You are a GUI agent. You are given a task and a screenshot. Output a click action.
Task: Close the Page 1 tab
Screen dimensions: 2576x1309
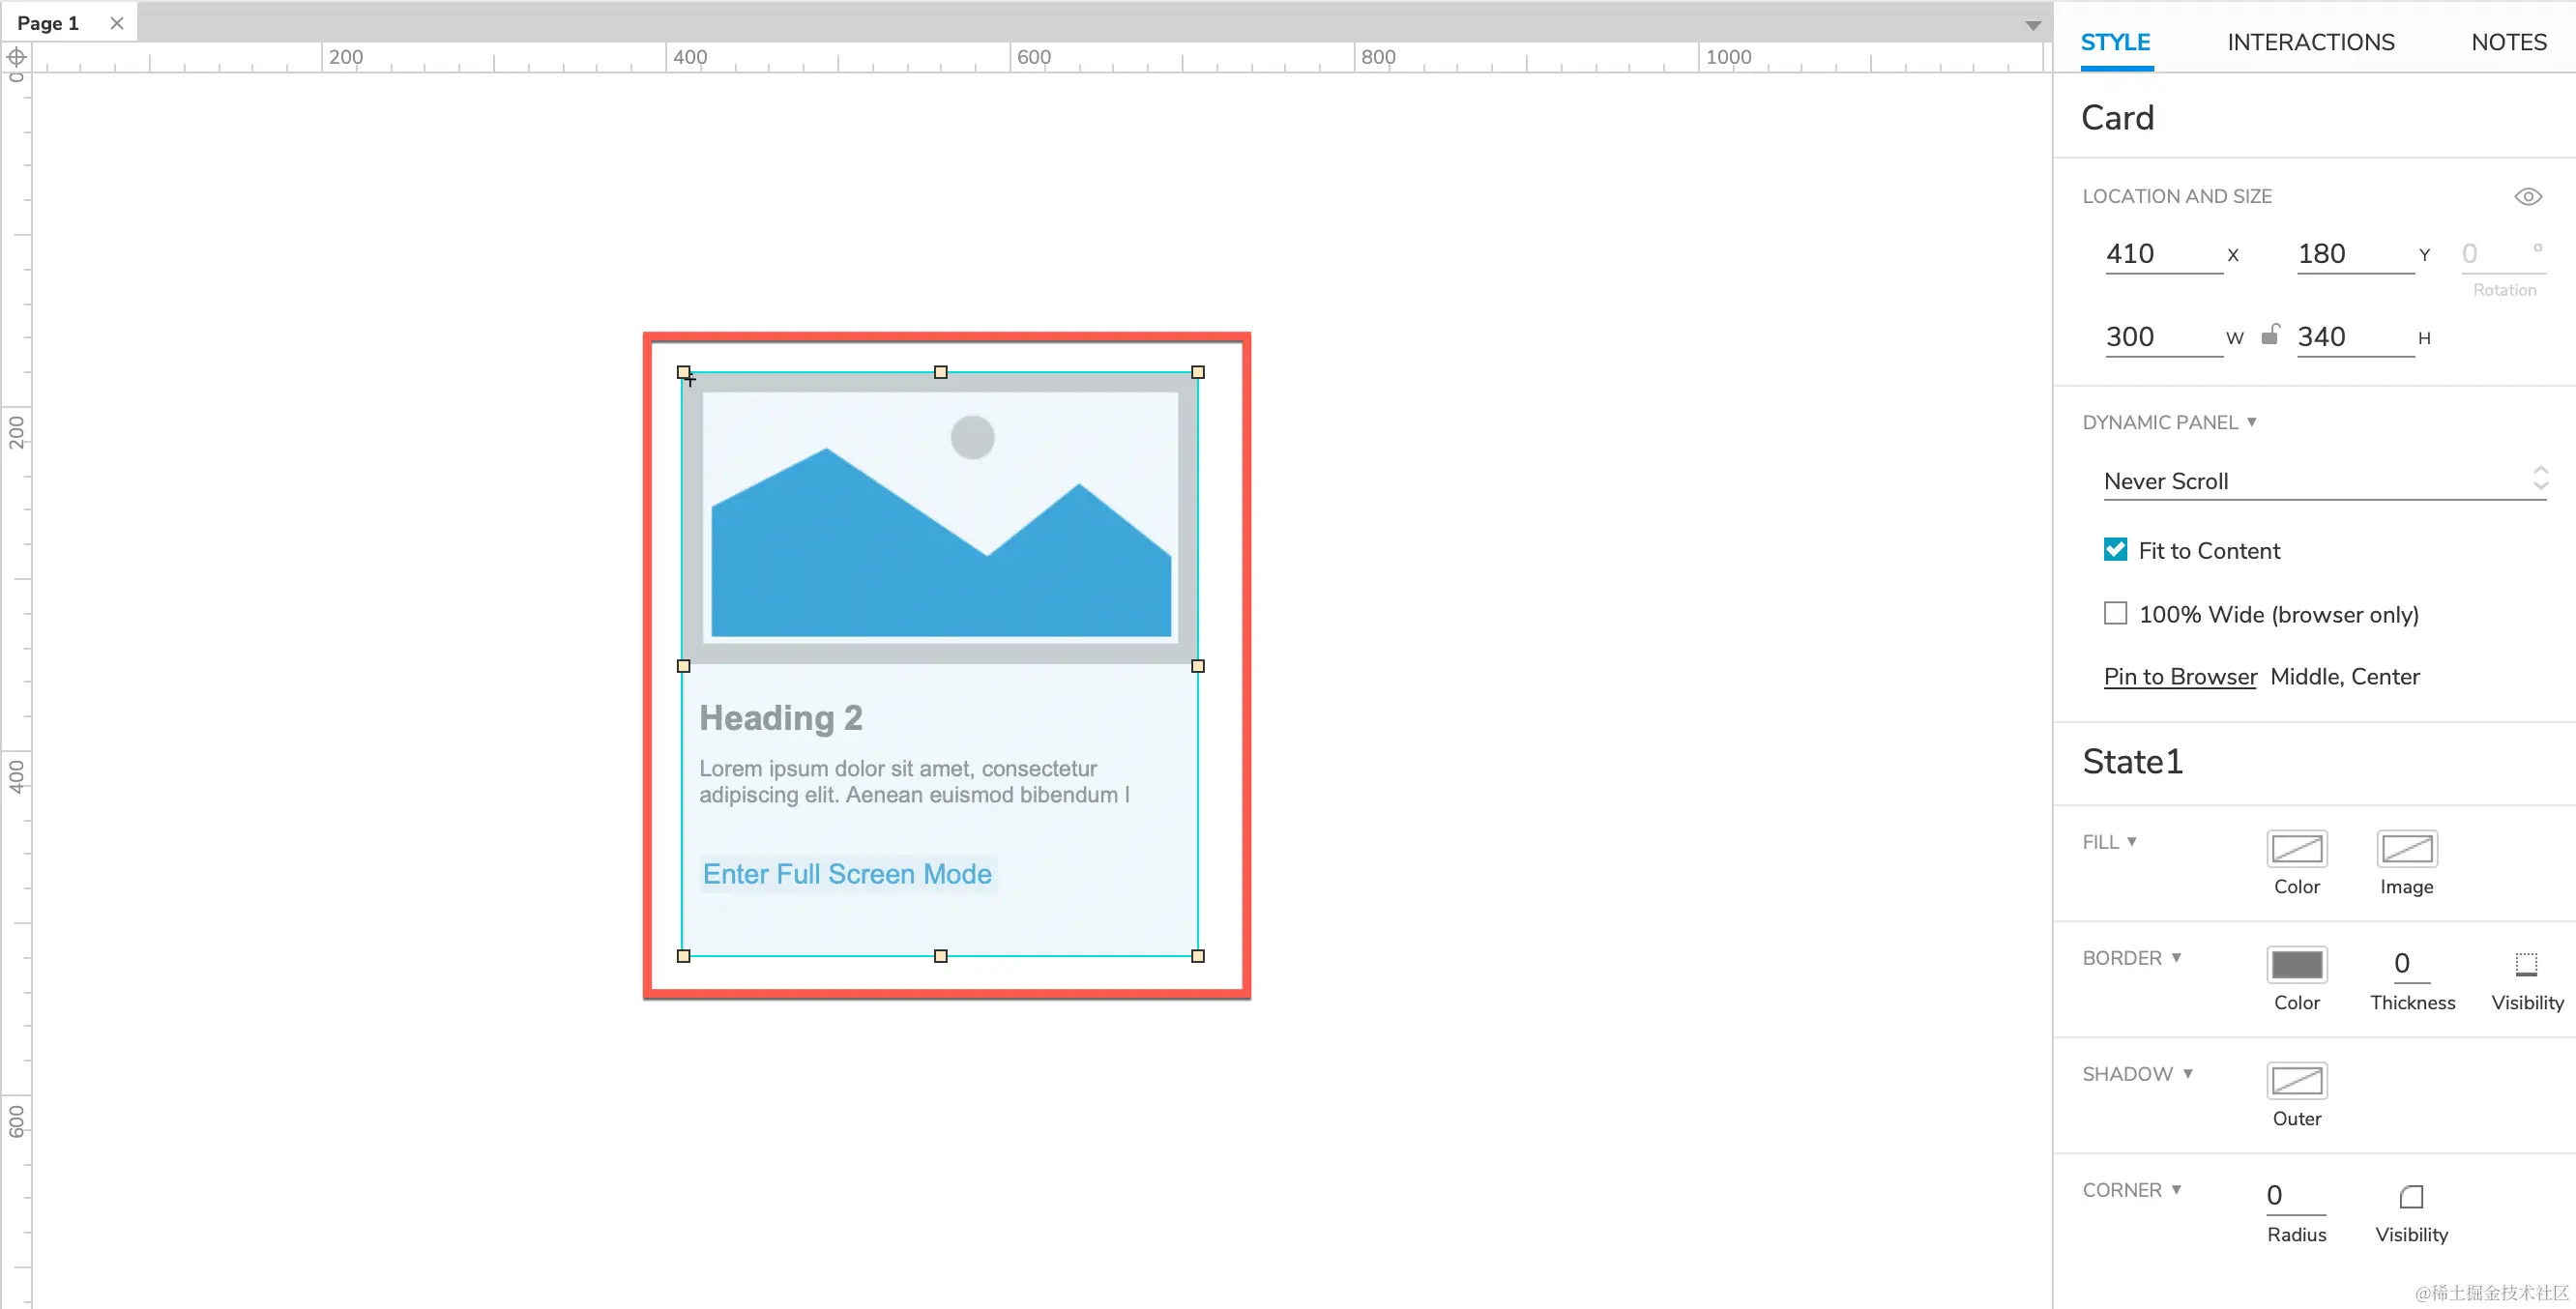pyautogui.click(x=117, y=23)
